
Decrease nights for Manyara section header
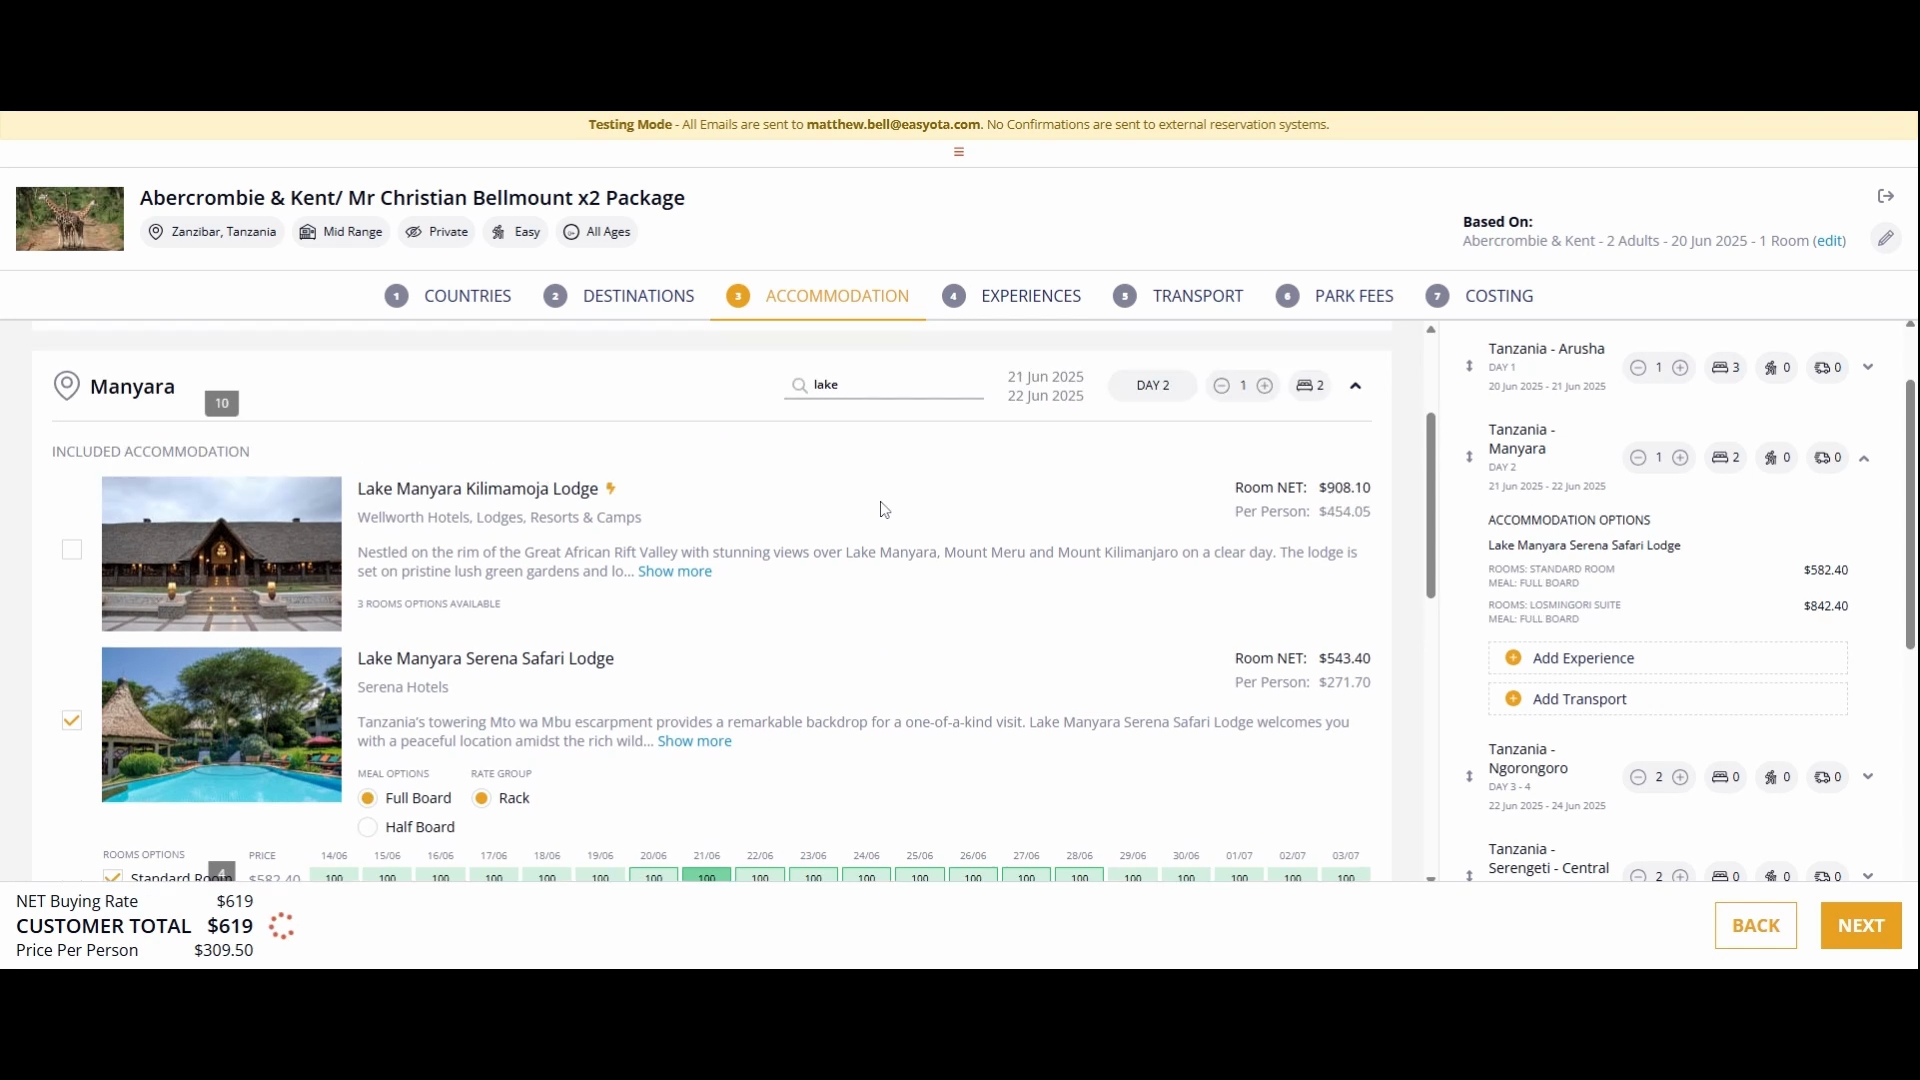point(1221,386)
